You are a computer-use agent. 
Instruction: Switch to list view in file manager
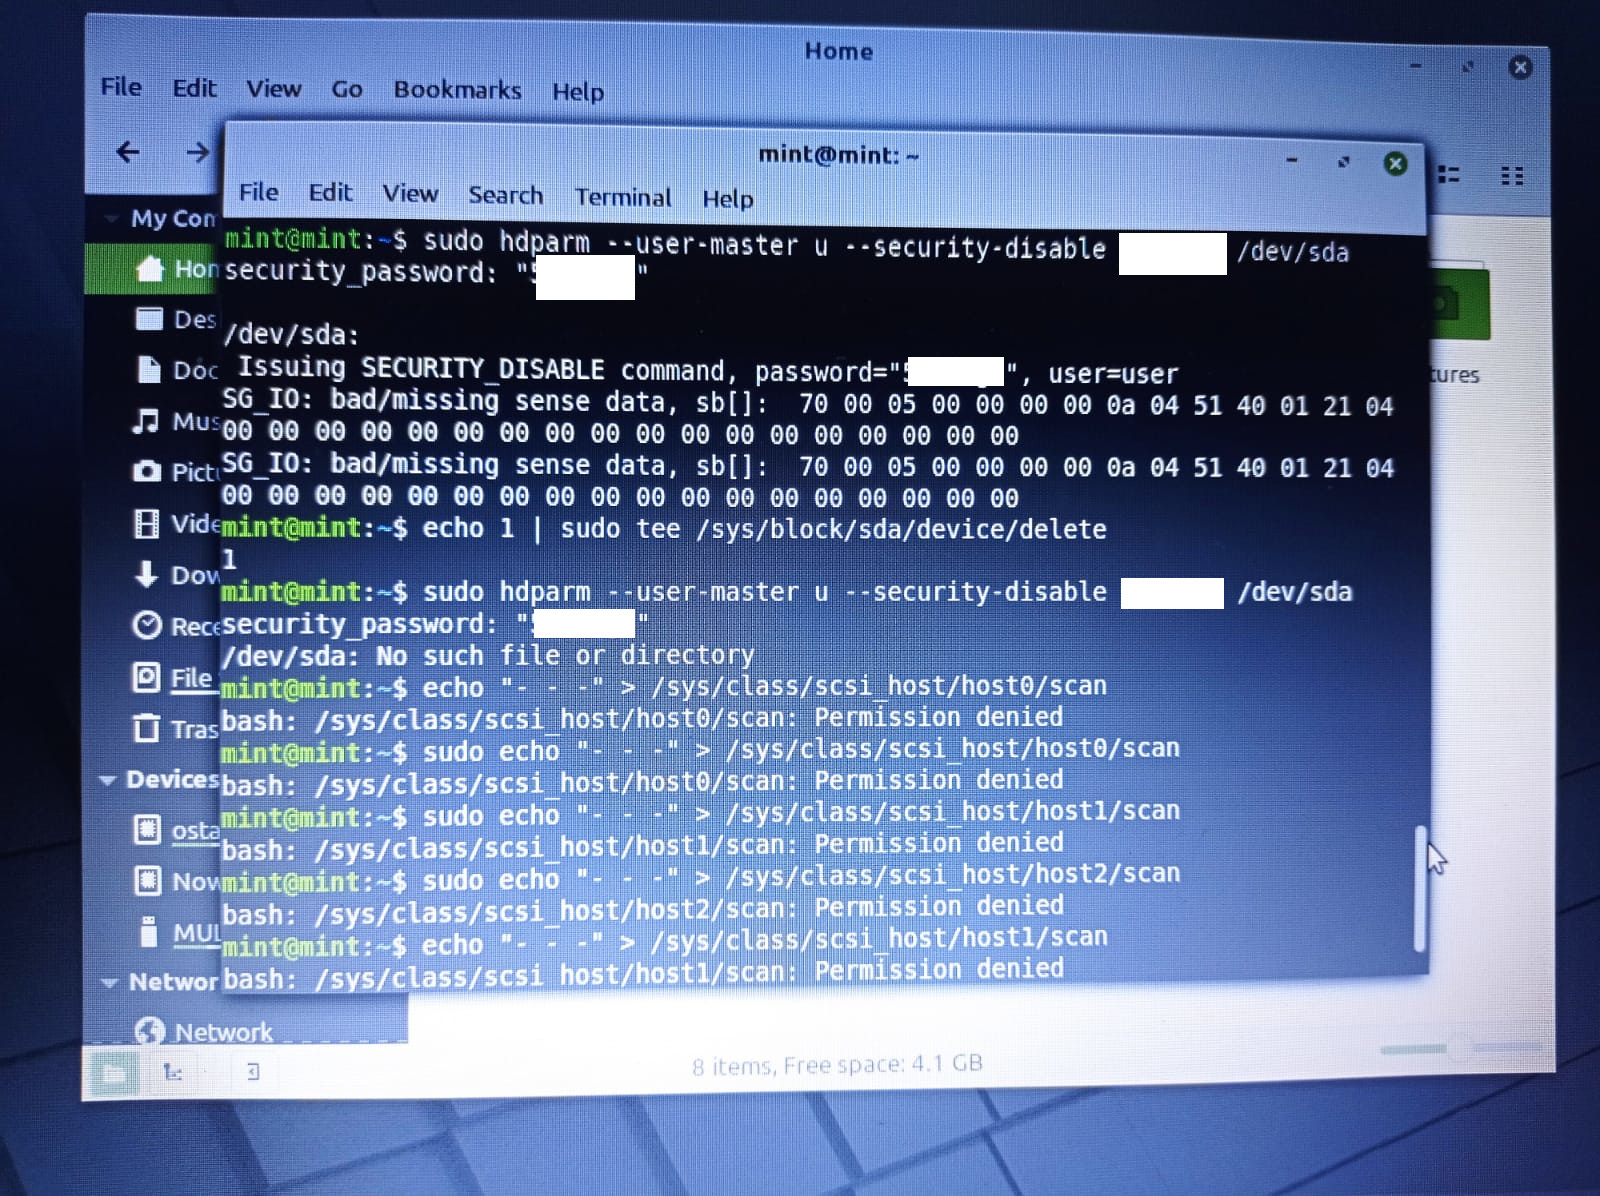[1448, 175]
